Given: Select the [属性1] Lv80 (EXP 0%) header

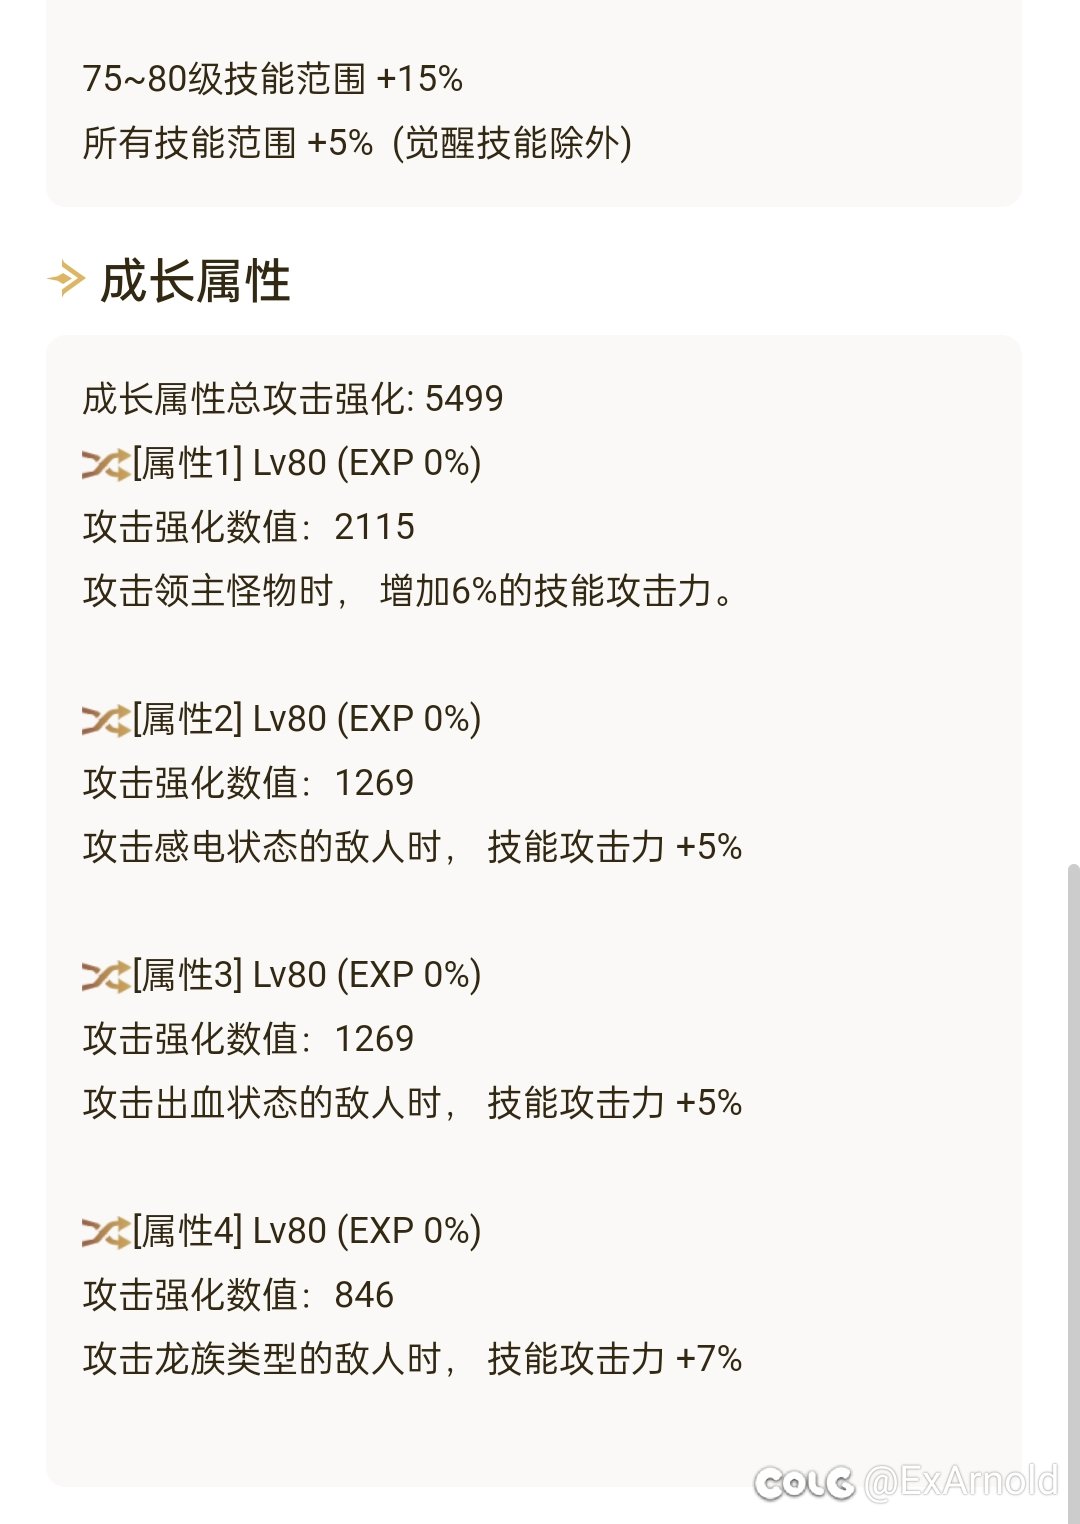Looking at the screenshot, I should [x=307, y=463].
